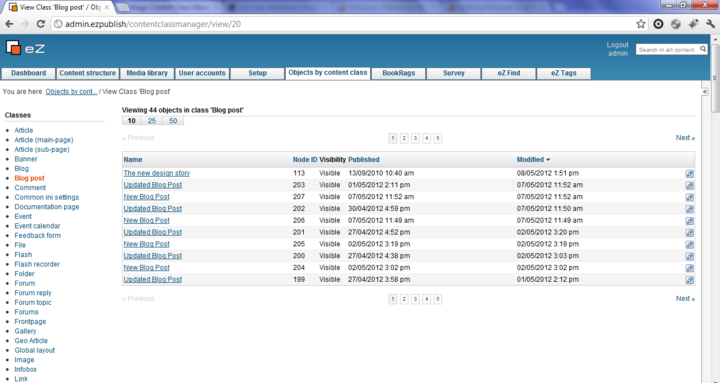Open 'Objects by cont..' breadcrumb link
720x383 pixels.
pos(71,91)
